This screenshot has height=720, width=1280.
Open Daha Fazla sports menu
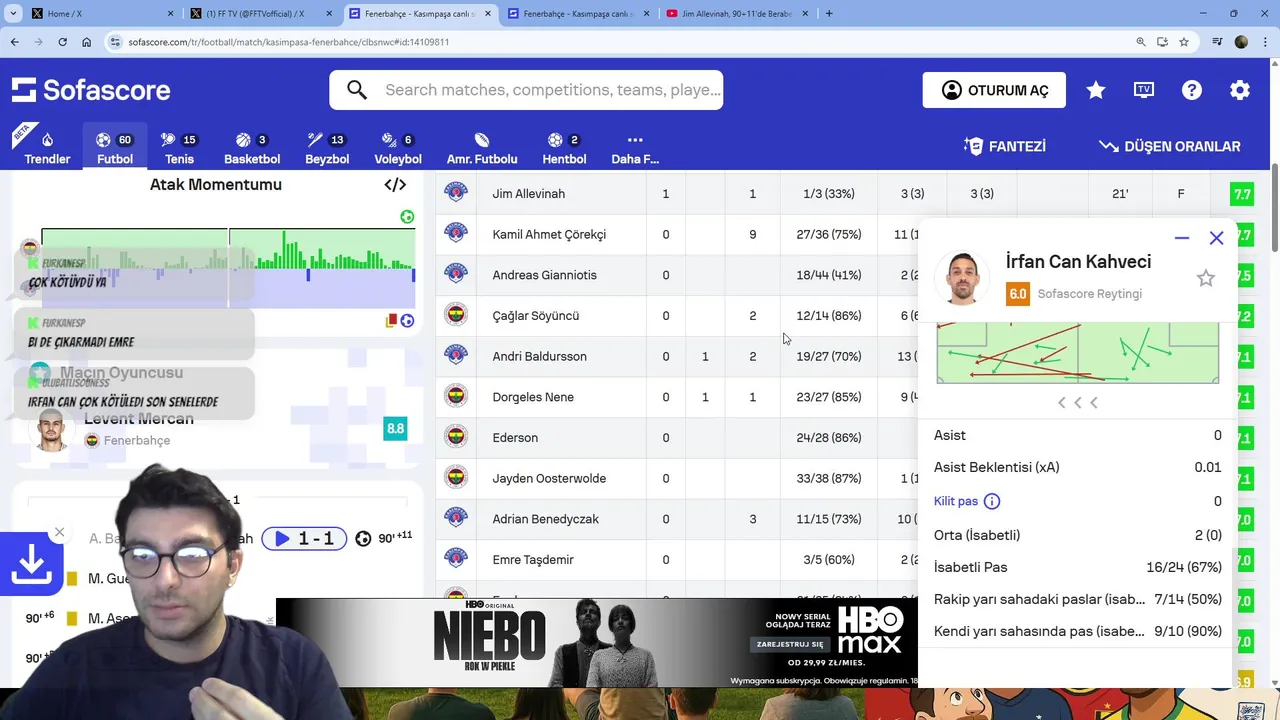point(635,148)
